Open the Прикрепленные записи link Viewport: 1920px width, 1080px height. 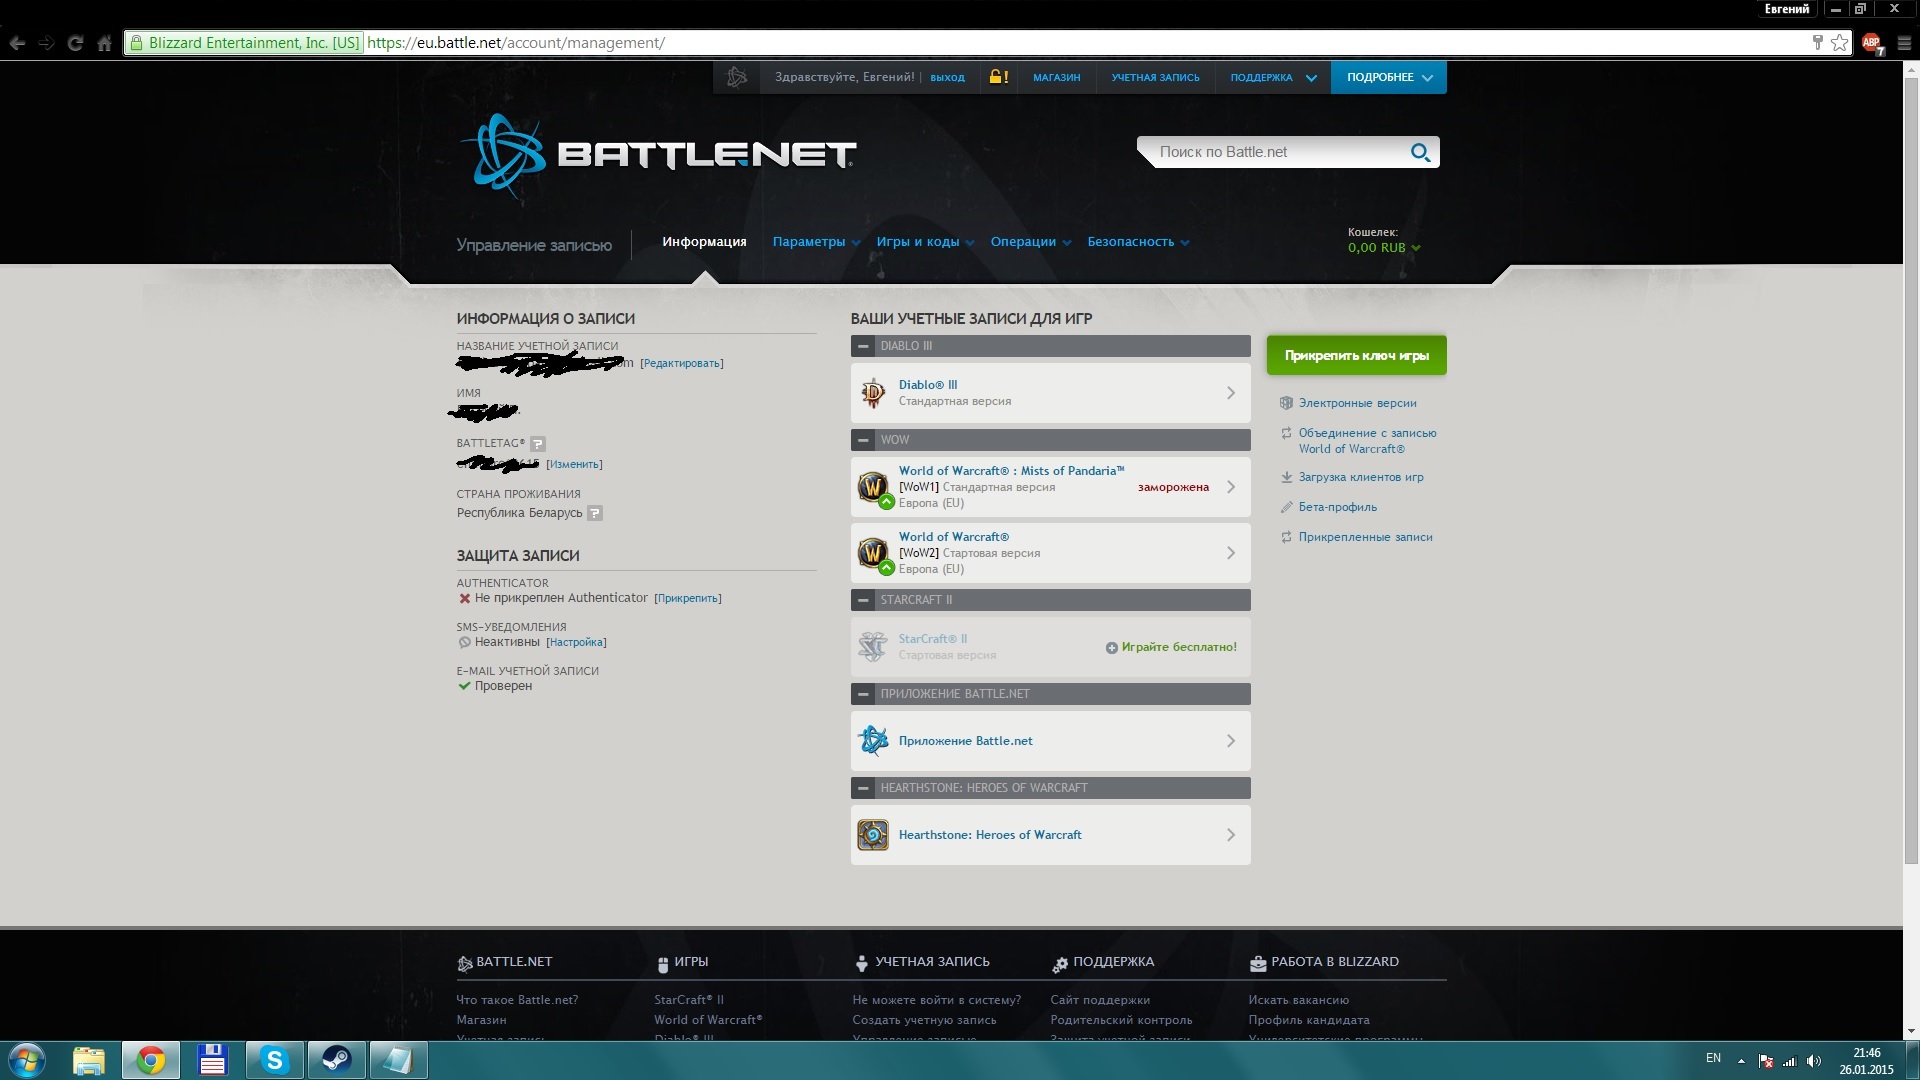1365,537
